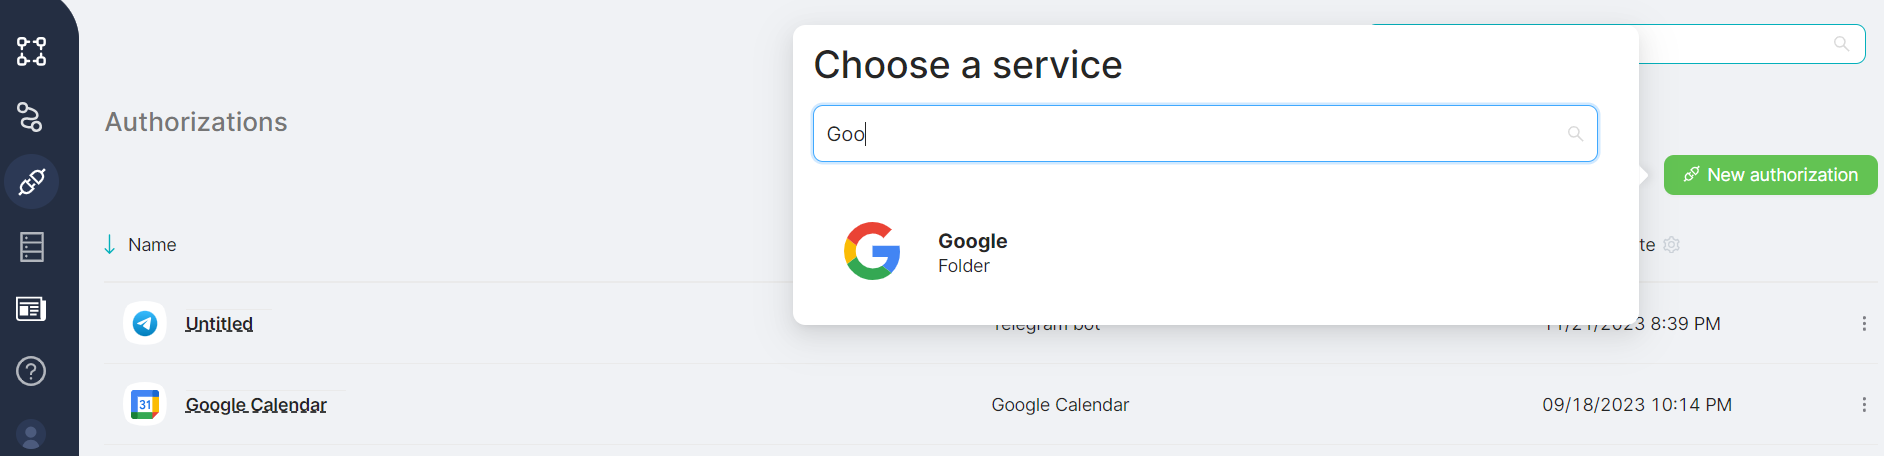The image size is (1884, 456).
Task: Open column settings gear icon
Action: pyautogui.click(x=1672, y=245)
